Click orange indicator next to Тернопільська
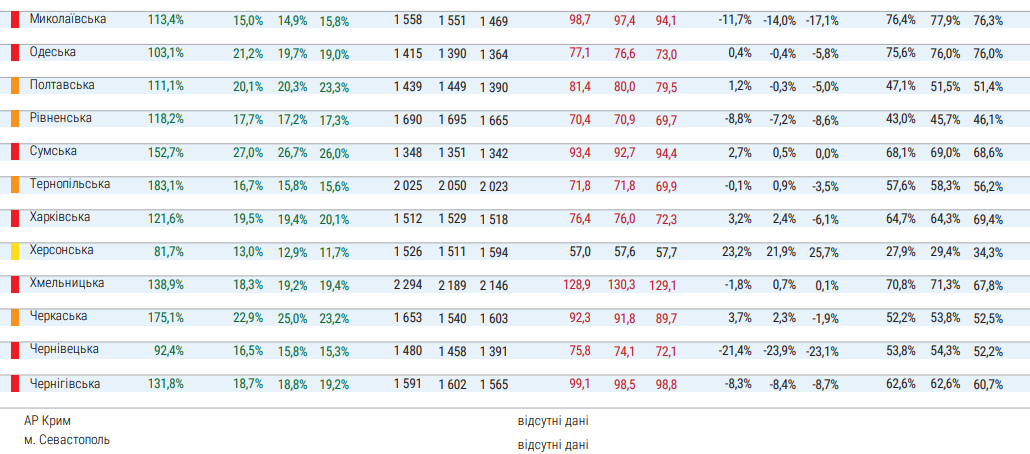 [15, 185]
